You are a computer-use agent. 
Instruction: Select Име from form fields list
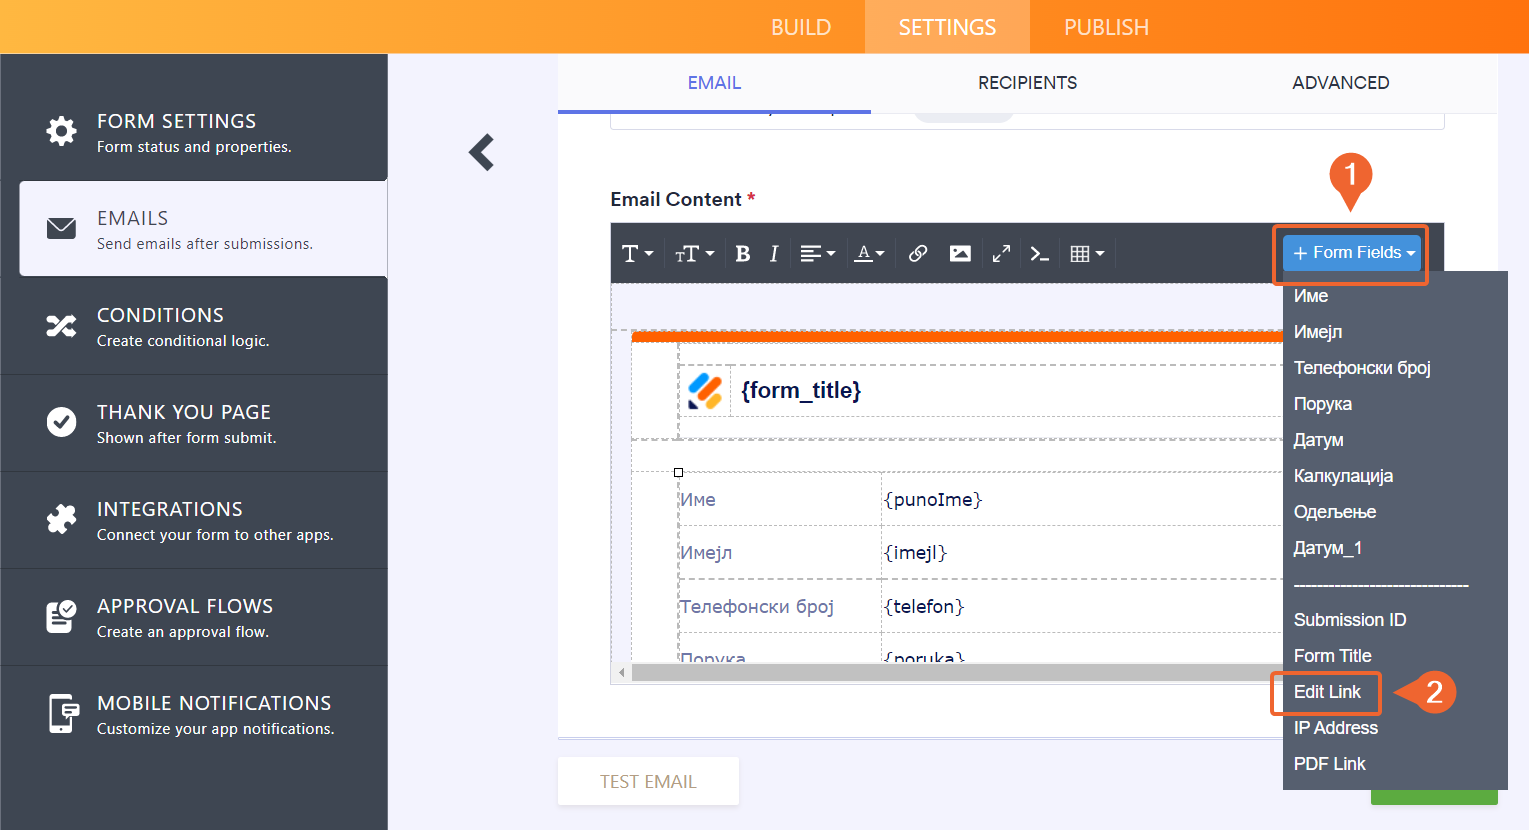pos(1395,296)
